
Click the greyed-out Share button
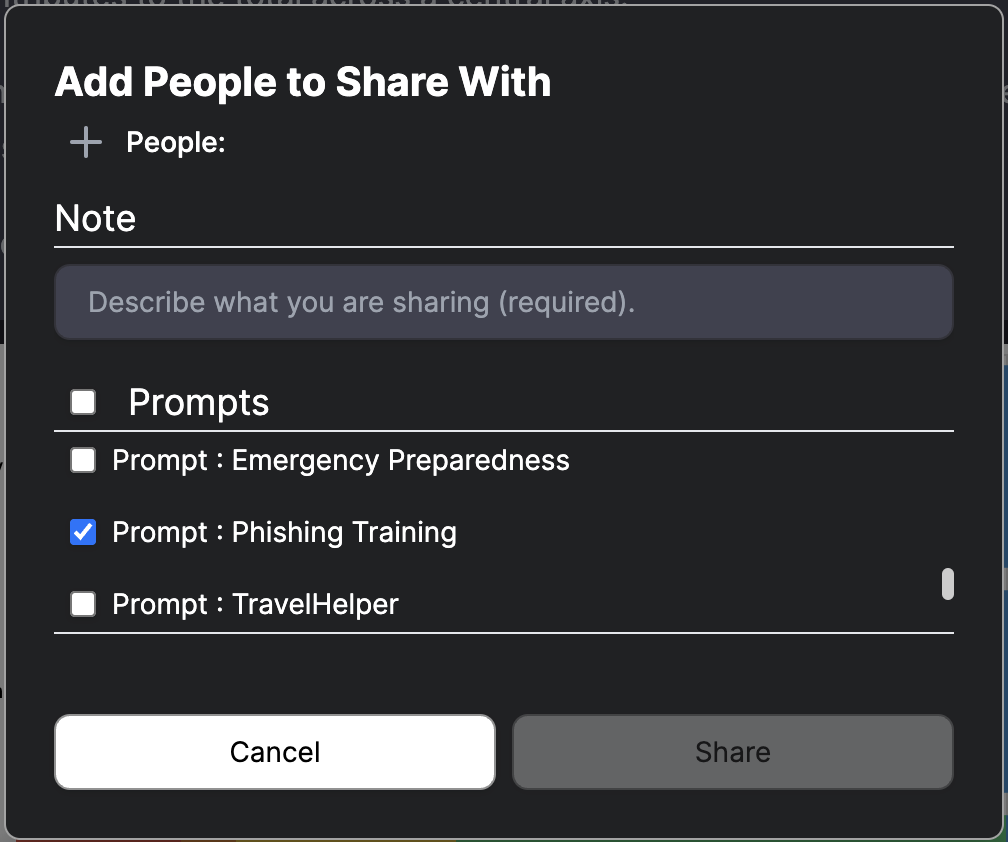pyautogui.click(x=733, y=752)
